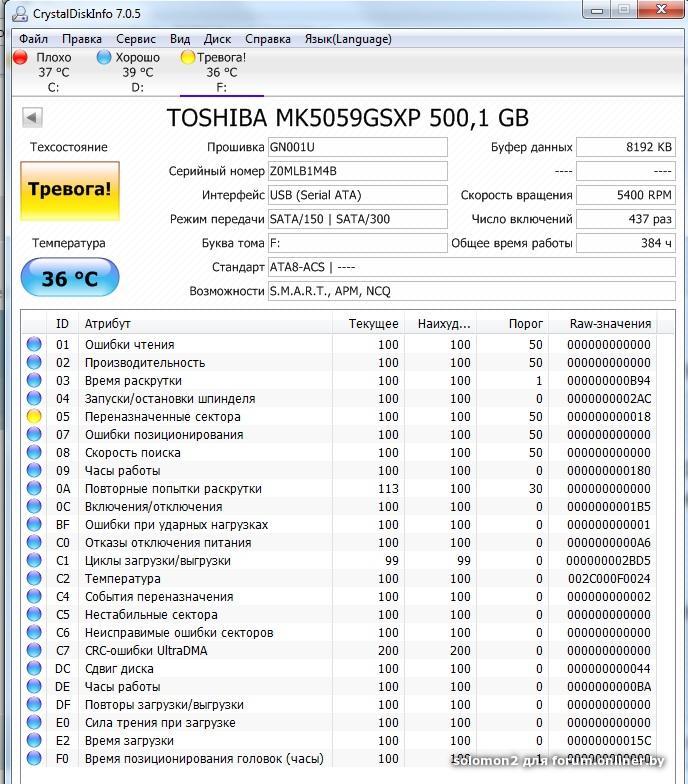
Task: Click blue status icon for Повторы загрузки/выгрузки
Action: click(34, 704)
